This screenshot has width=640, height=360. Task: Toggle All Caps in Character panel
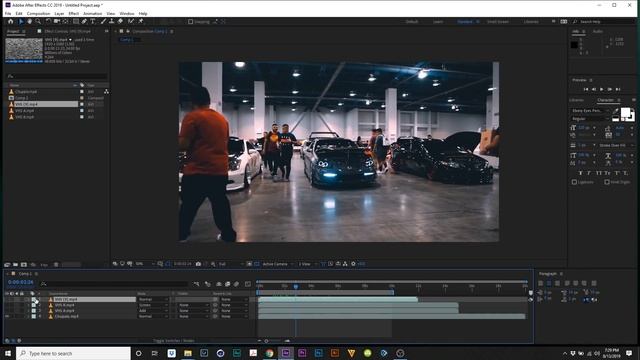(598, 173)
